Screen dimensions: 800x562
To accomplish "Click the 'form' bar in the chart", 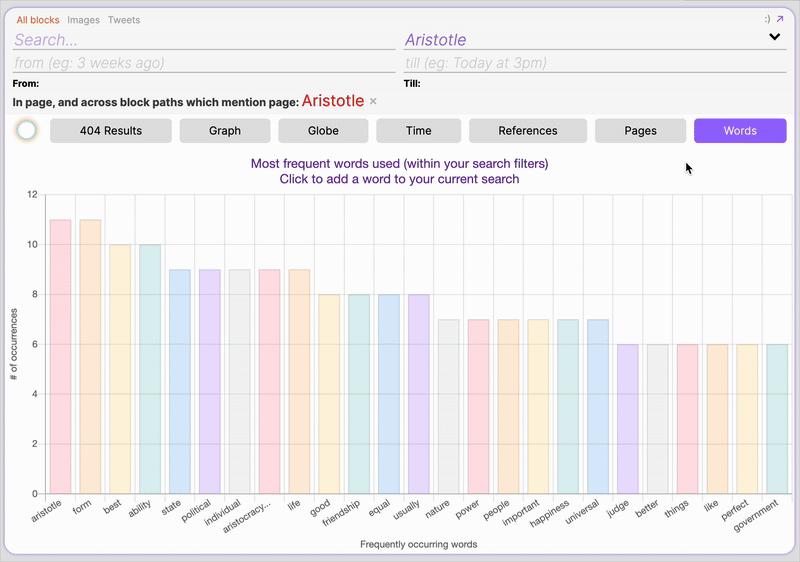I will pyautogui.click(x=90, y=356).
